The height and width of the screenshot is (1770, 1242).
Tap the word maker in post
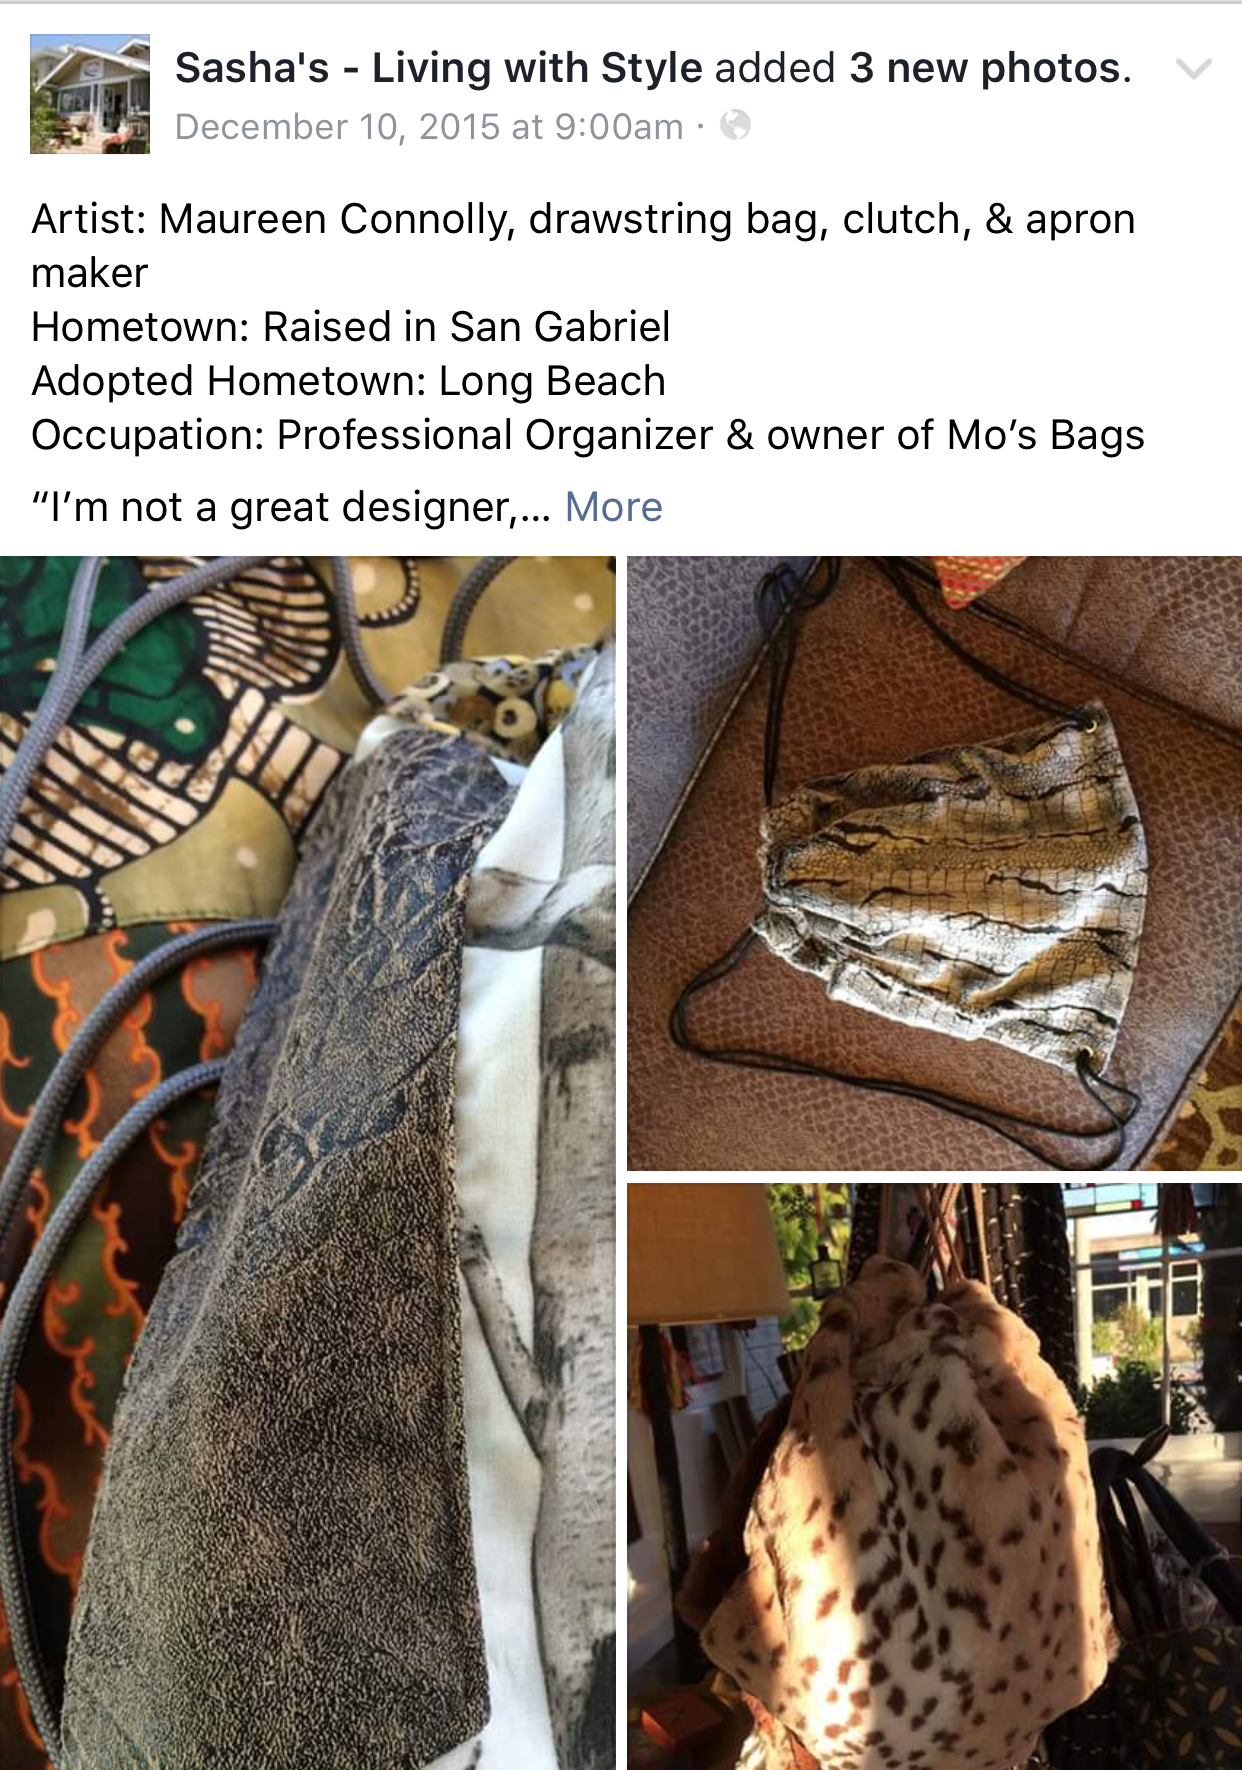point(90,273)
